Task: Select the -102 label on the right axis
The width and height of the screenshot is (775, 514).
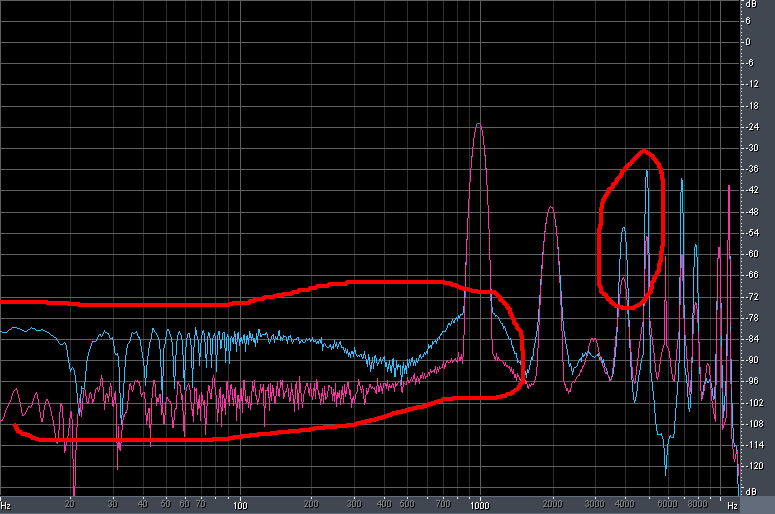Action: [753, 403]
